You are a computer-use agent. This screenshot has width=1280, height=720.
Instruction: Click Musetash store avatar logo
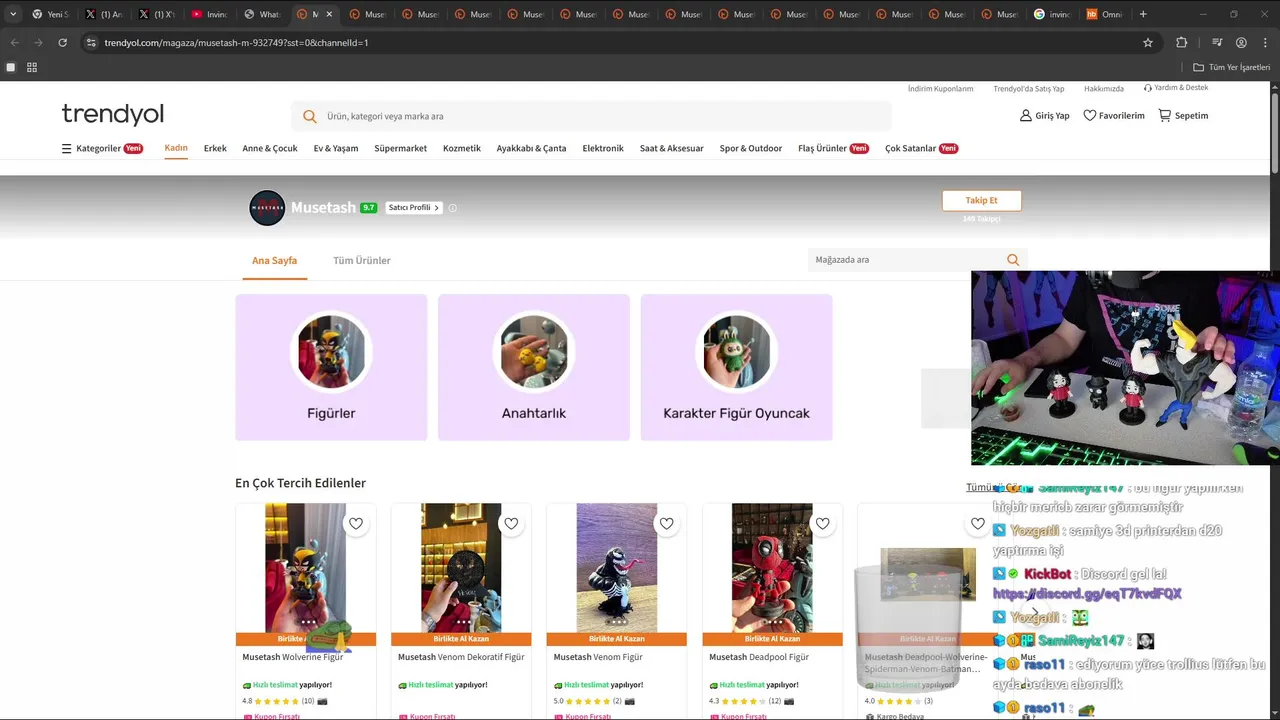pyautogui.click(x=267, y=208)
